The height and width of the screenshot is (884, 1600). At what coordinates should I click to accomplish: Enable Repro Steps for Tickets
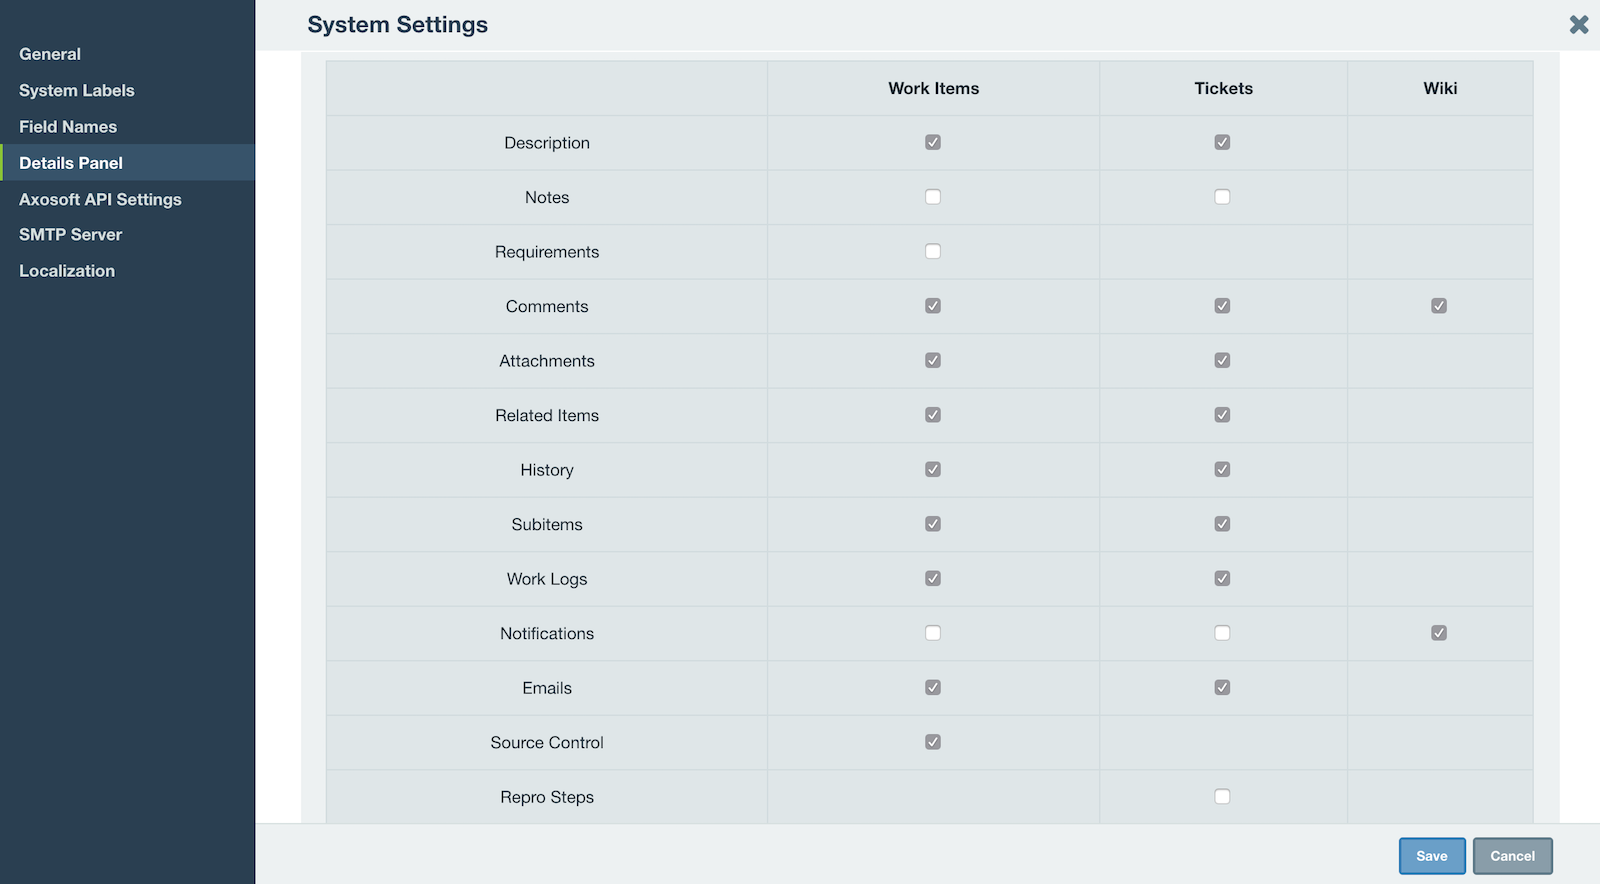[1222, 797]
